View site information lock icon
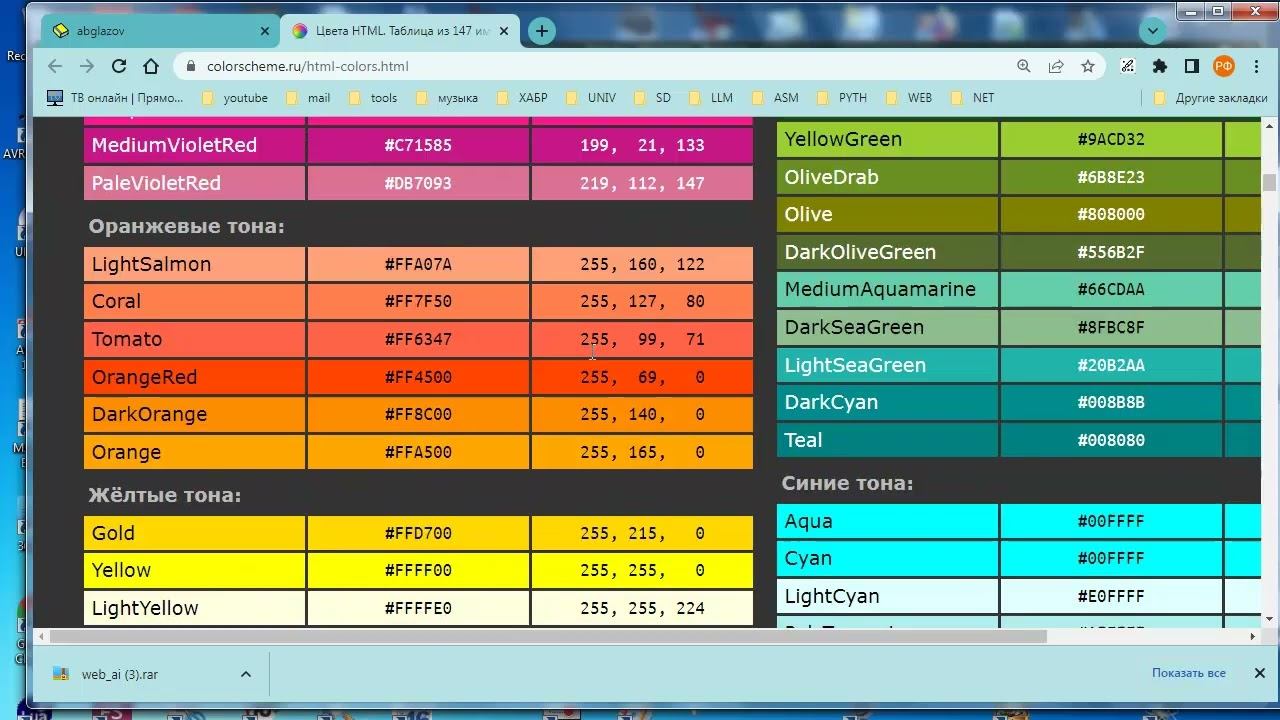The image size is (1280, 720). [x=190, y=67]
